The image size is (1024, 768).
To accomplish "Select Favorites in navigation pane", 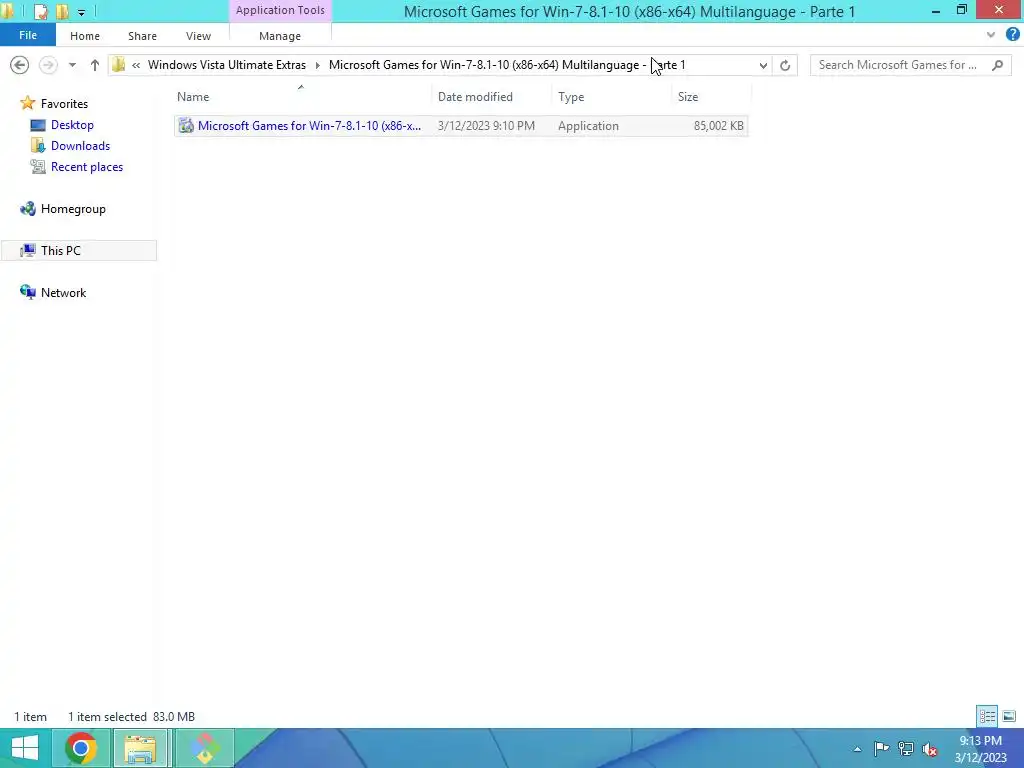I will pos(64,104).
